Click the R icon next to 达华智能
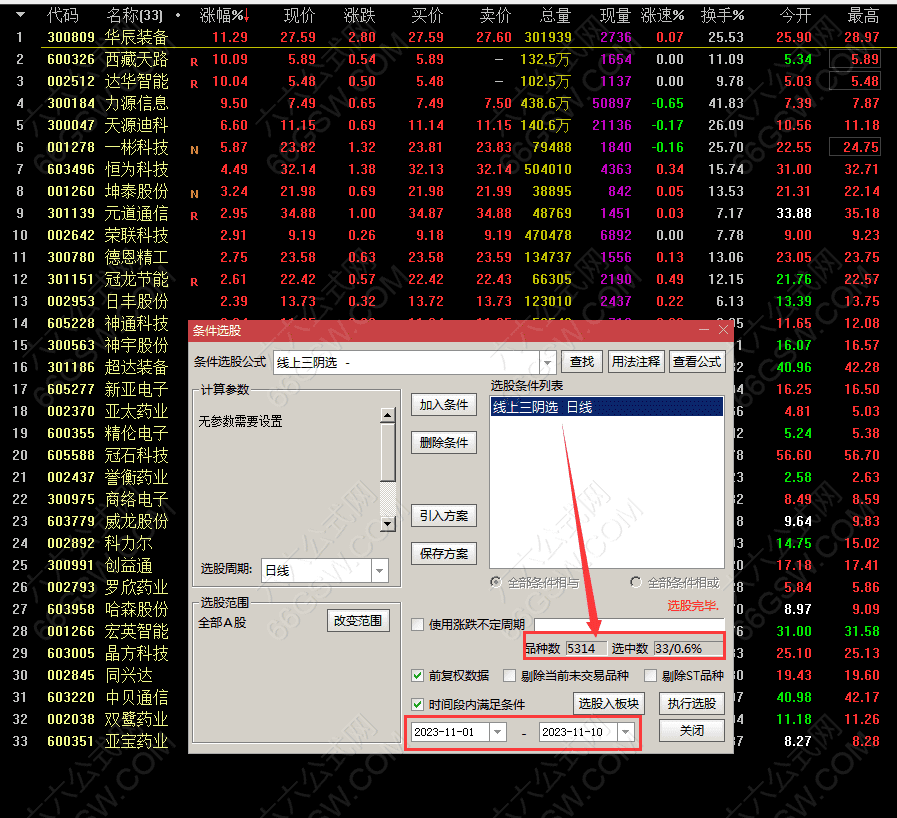897x818 pixels. [x=193, y=81]
